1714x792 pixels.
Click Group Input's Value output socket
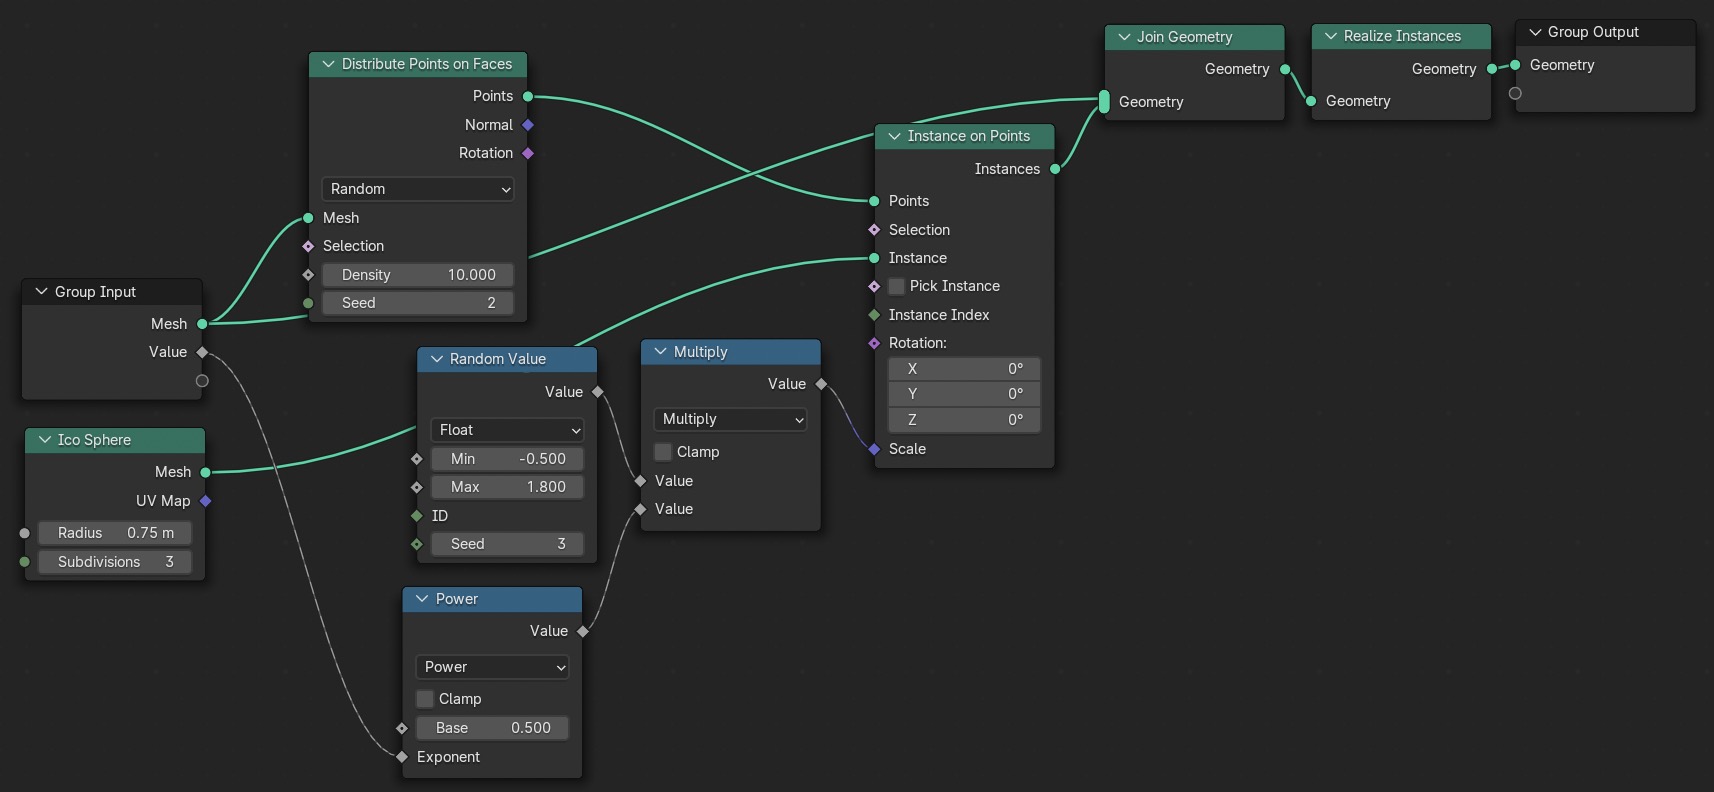click(x=202, y=352)
